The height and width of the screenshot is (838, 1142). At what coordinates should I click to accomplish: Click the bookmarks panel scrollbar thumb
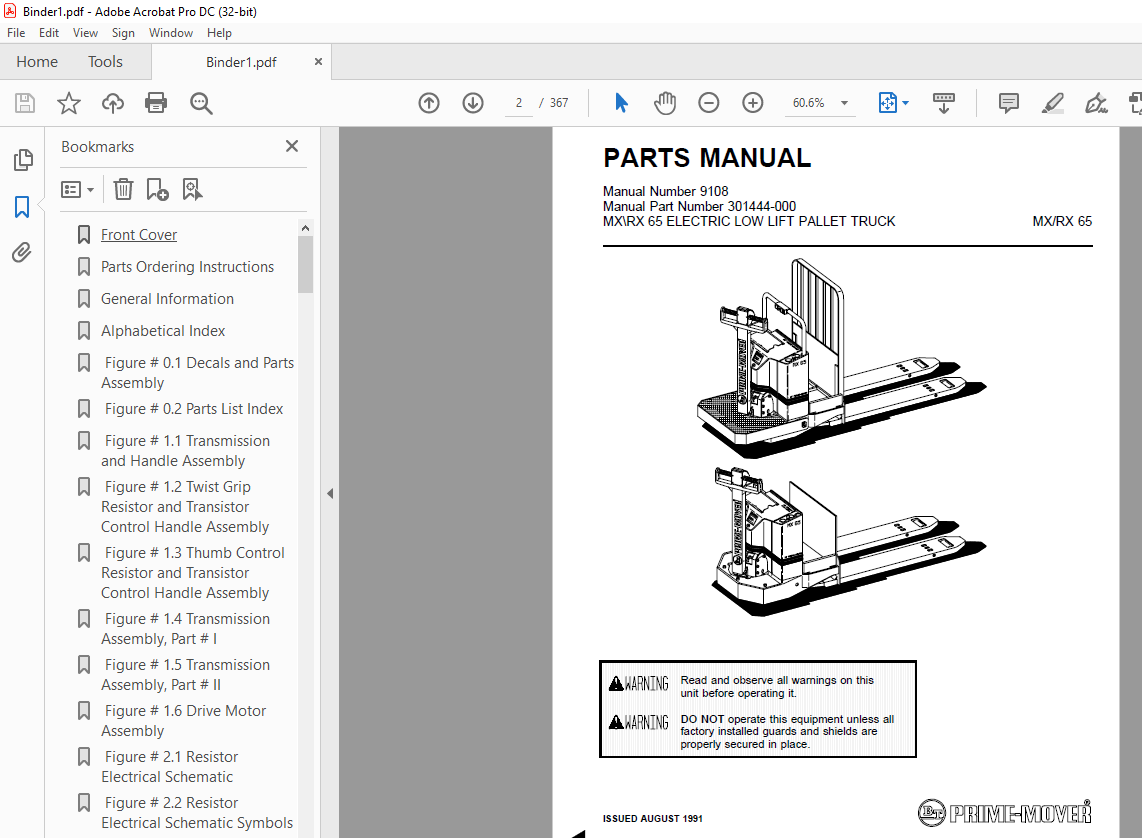click(305, 265)
